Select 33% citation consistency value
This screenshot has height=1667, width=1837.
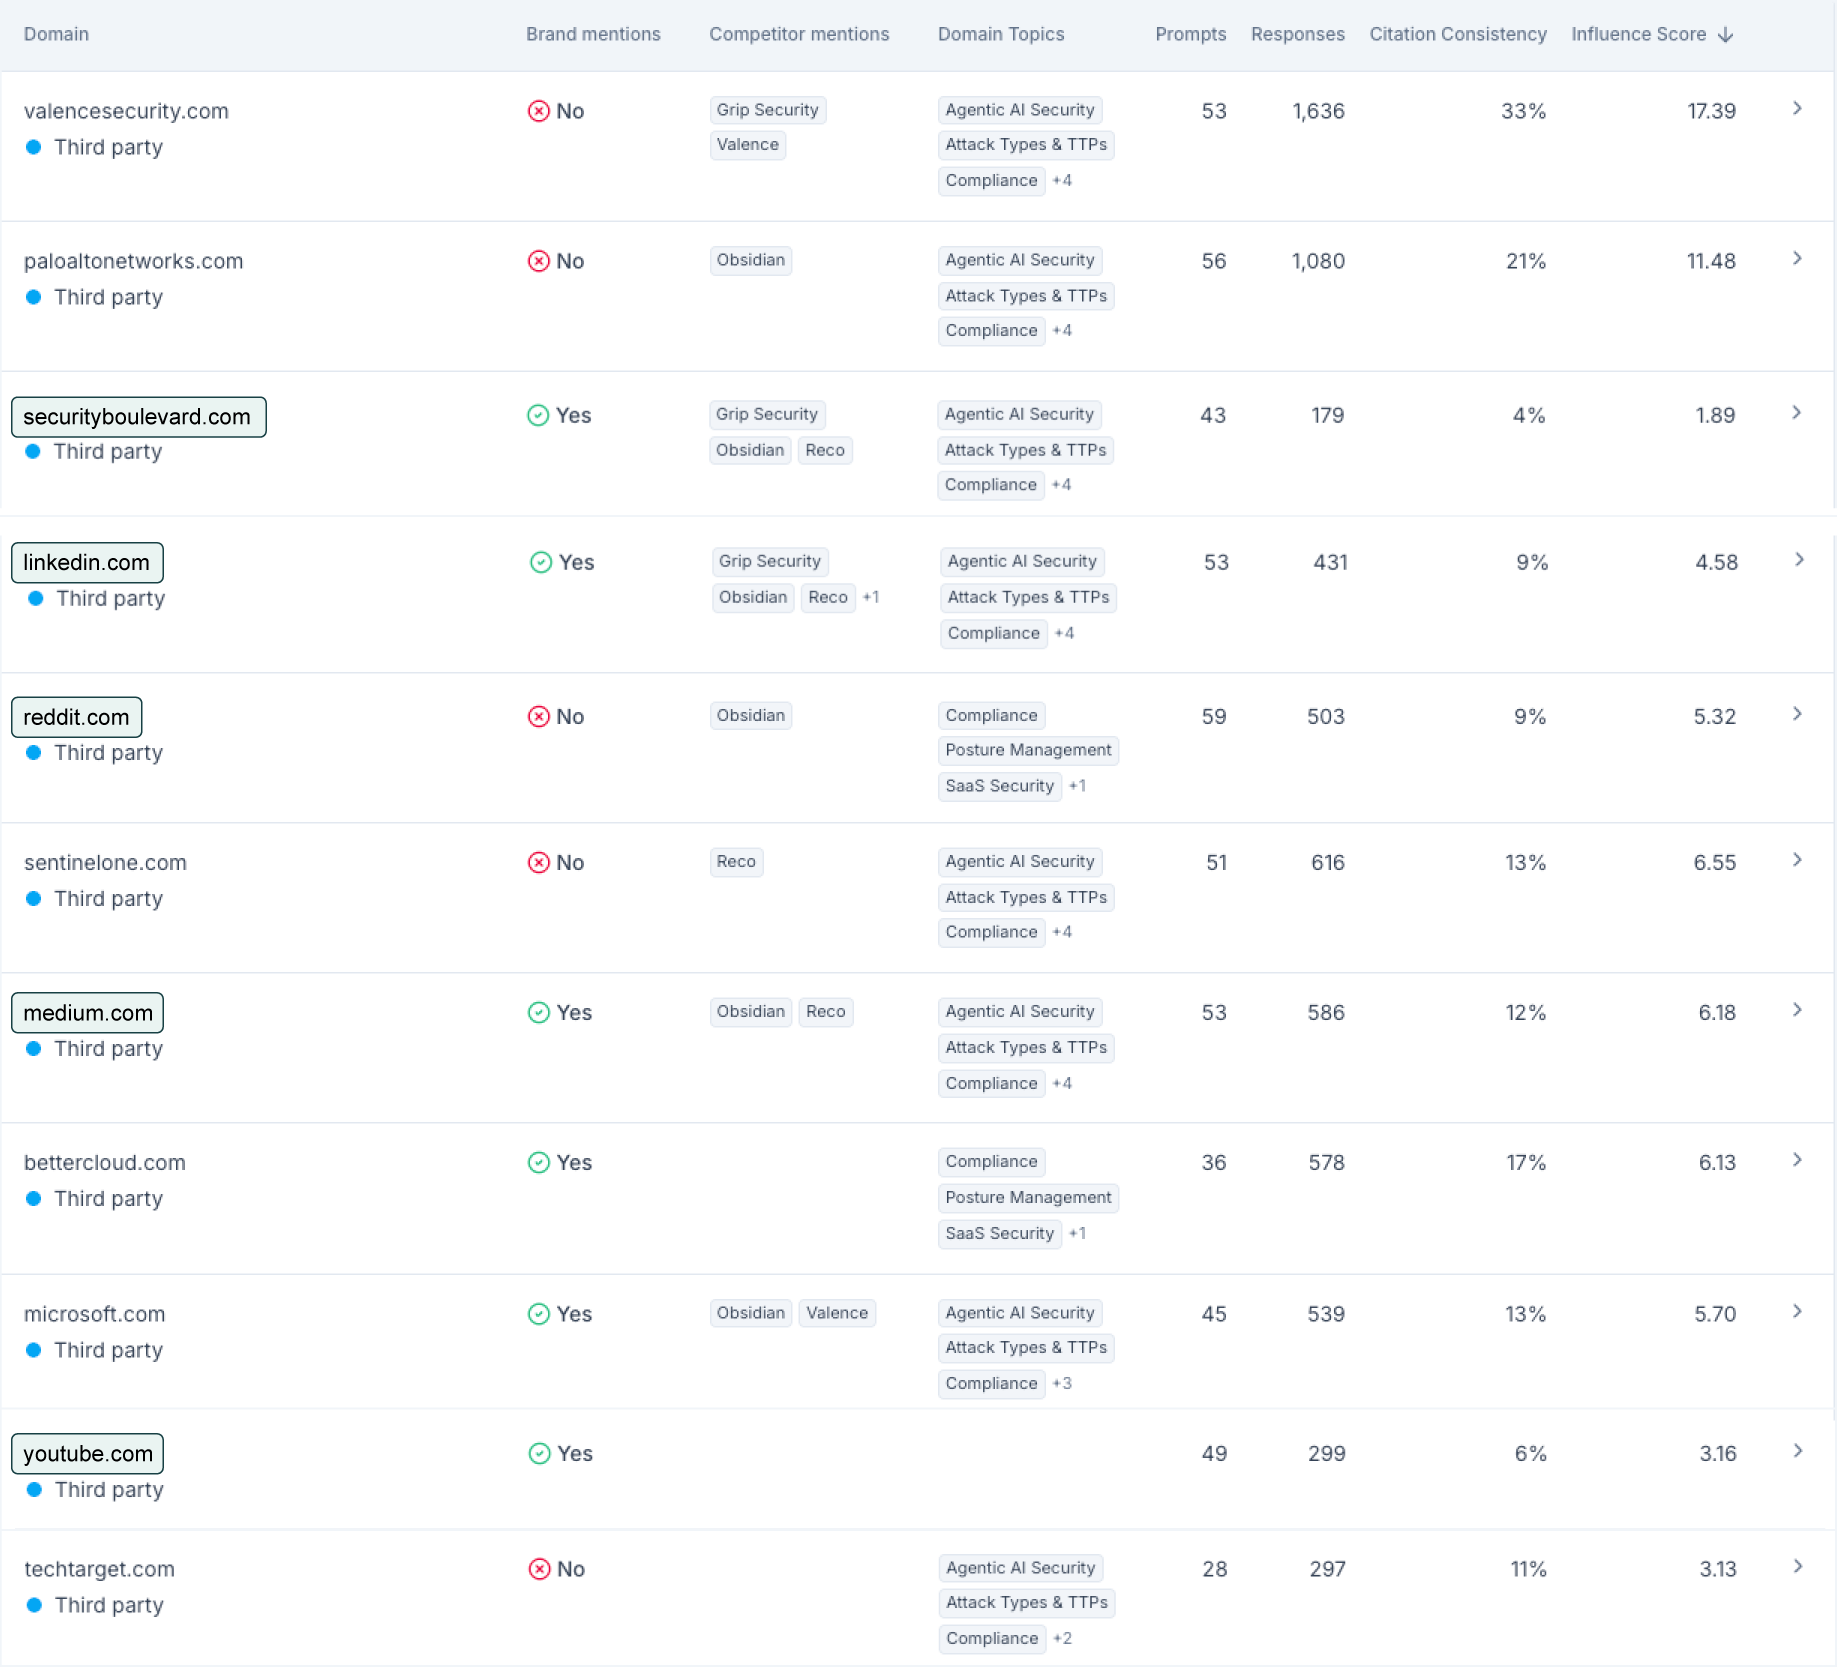pyautogui.click(x=1523, y=111)
